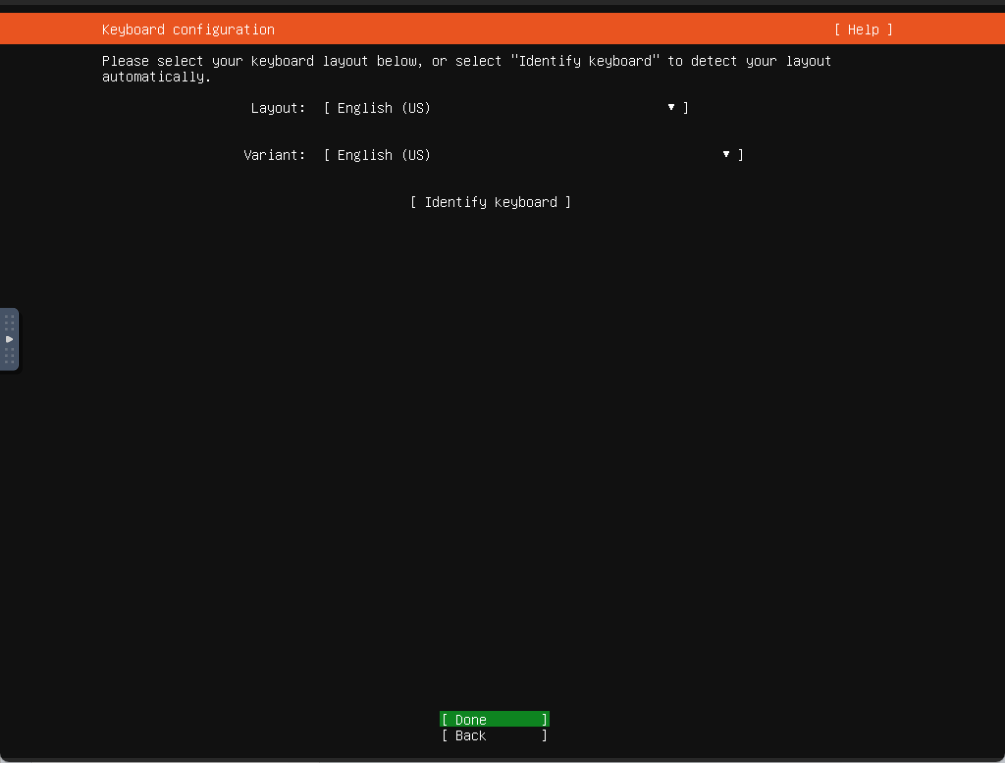Click the Variant: field label
The height and width of the screenshot is (763, 1005).
274,155
